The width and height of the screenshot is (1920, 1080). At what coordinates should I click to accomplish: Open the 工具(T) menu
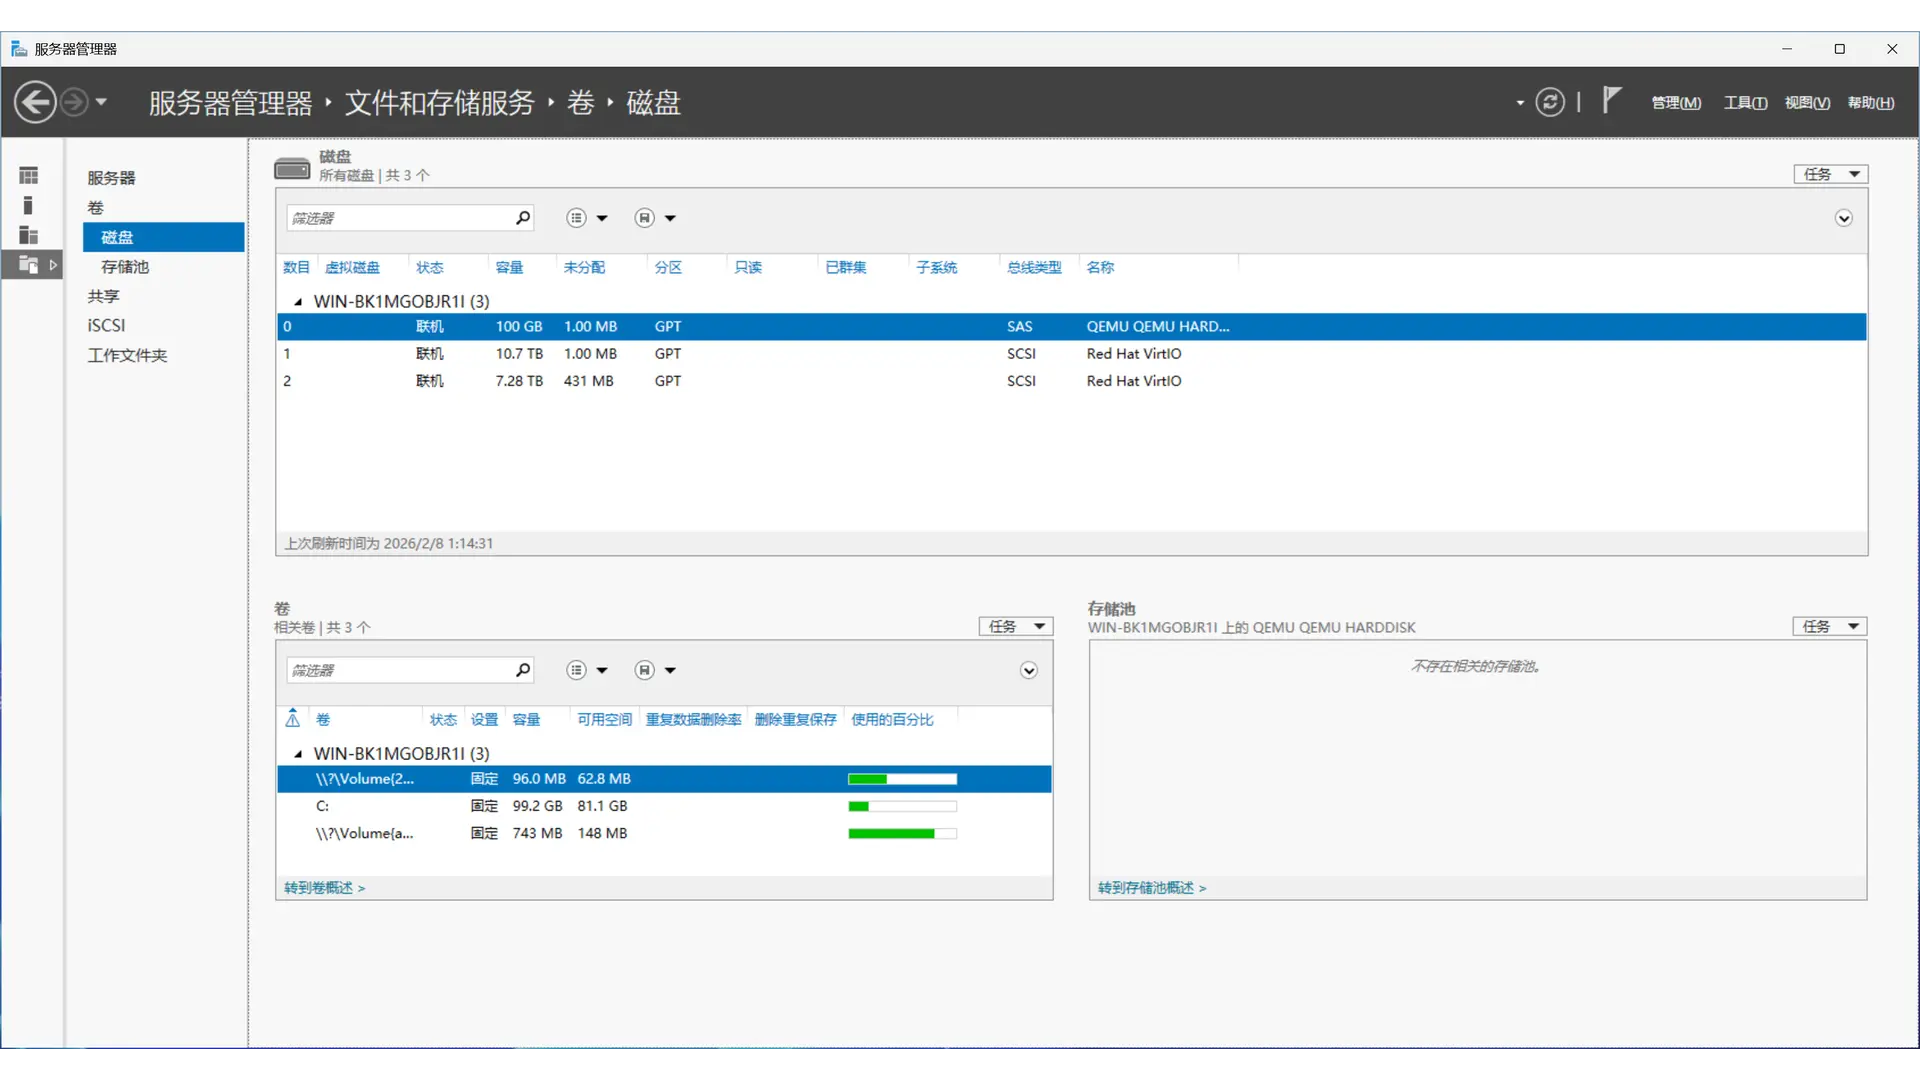coord(1745,102)
